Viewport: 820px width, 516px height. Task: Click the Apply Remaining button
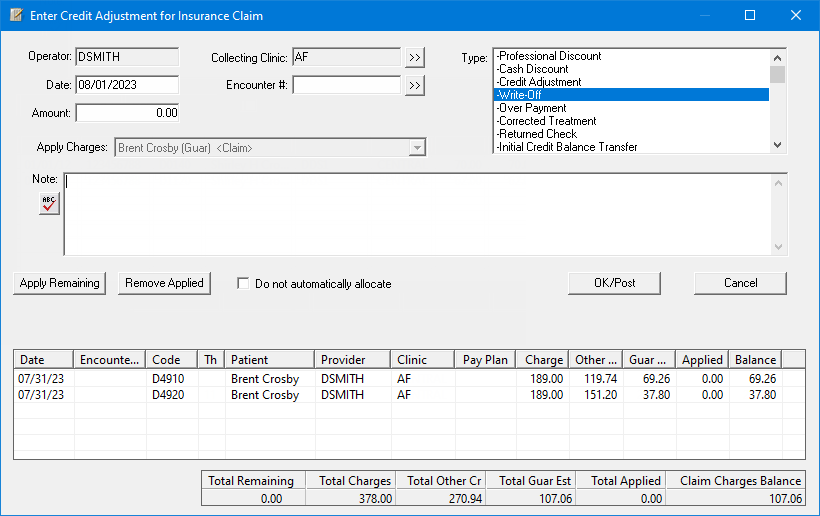pyautogui.click(x=60, y=283)
